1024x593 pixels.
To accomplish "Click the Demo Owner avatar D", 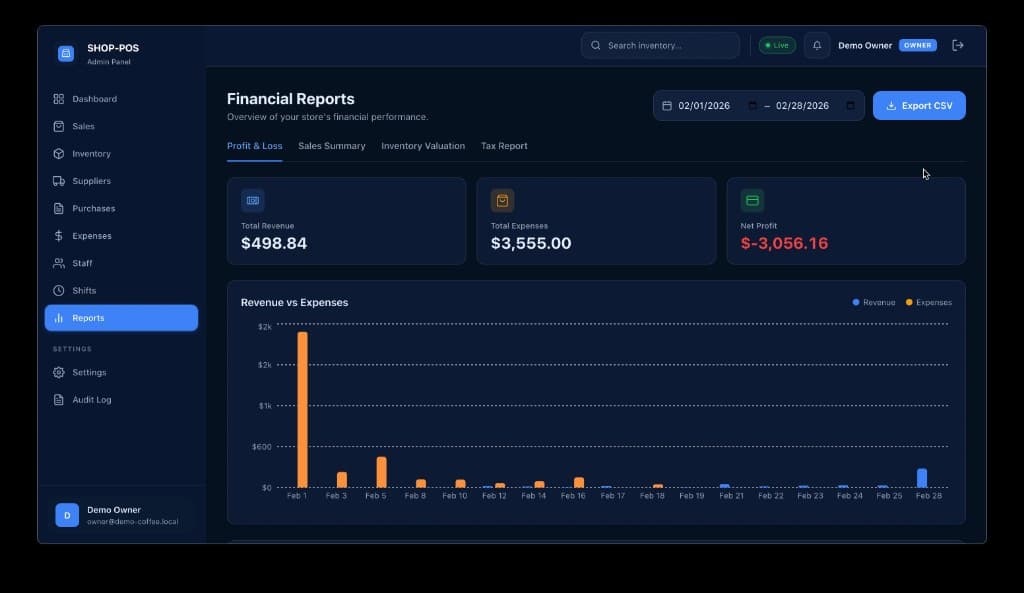I will click(x=67, y=515).
